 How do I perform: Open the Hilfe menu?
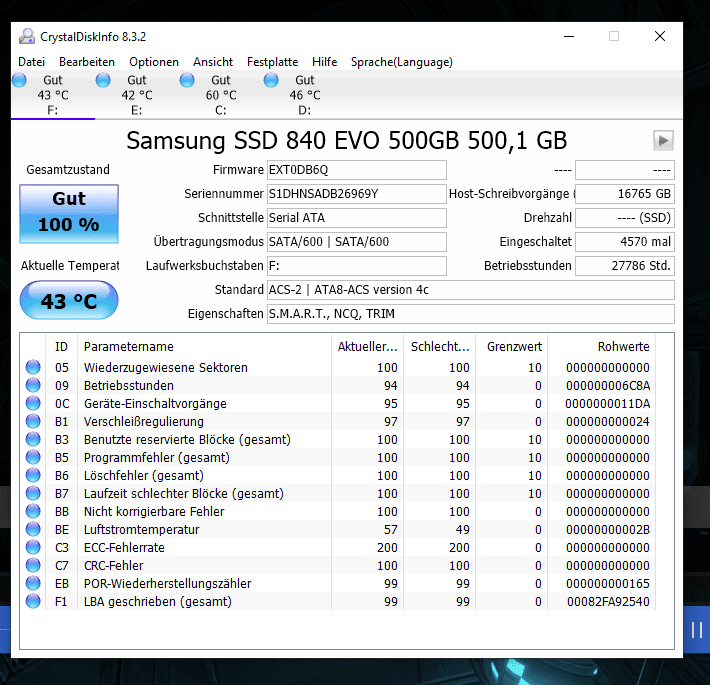click(325, 62)
